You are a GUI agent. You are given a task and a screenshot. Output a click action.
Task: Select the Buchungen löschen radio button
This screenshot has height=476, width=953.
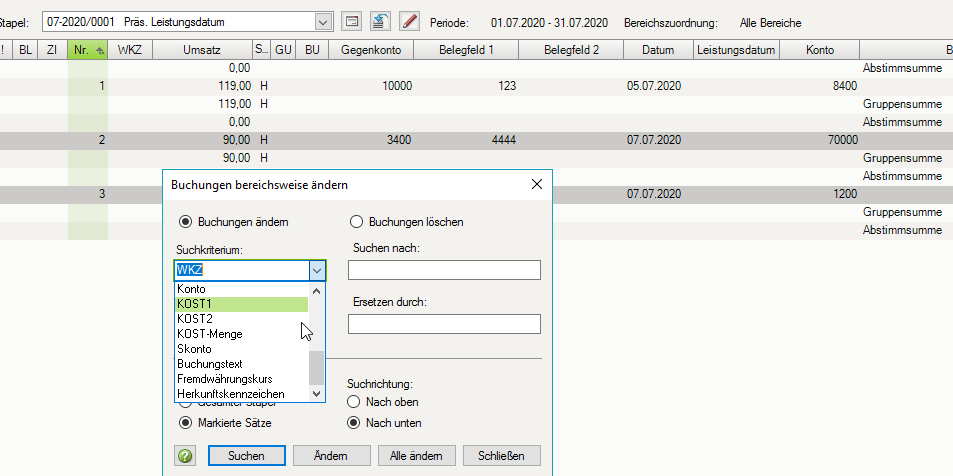click(356, 222)
